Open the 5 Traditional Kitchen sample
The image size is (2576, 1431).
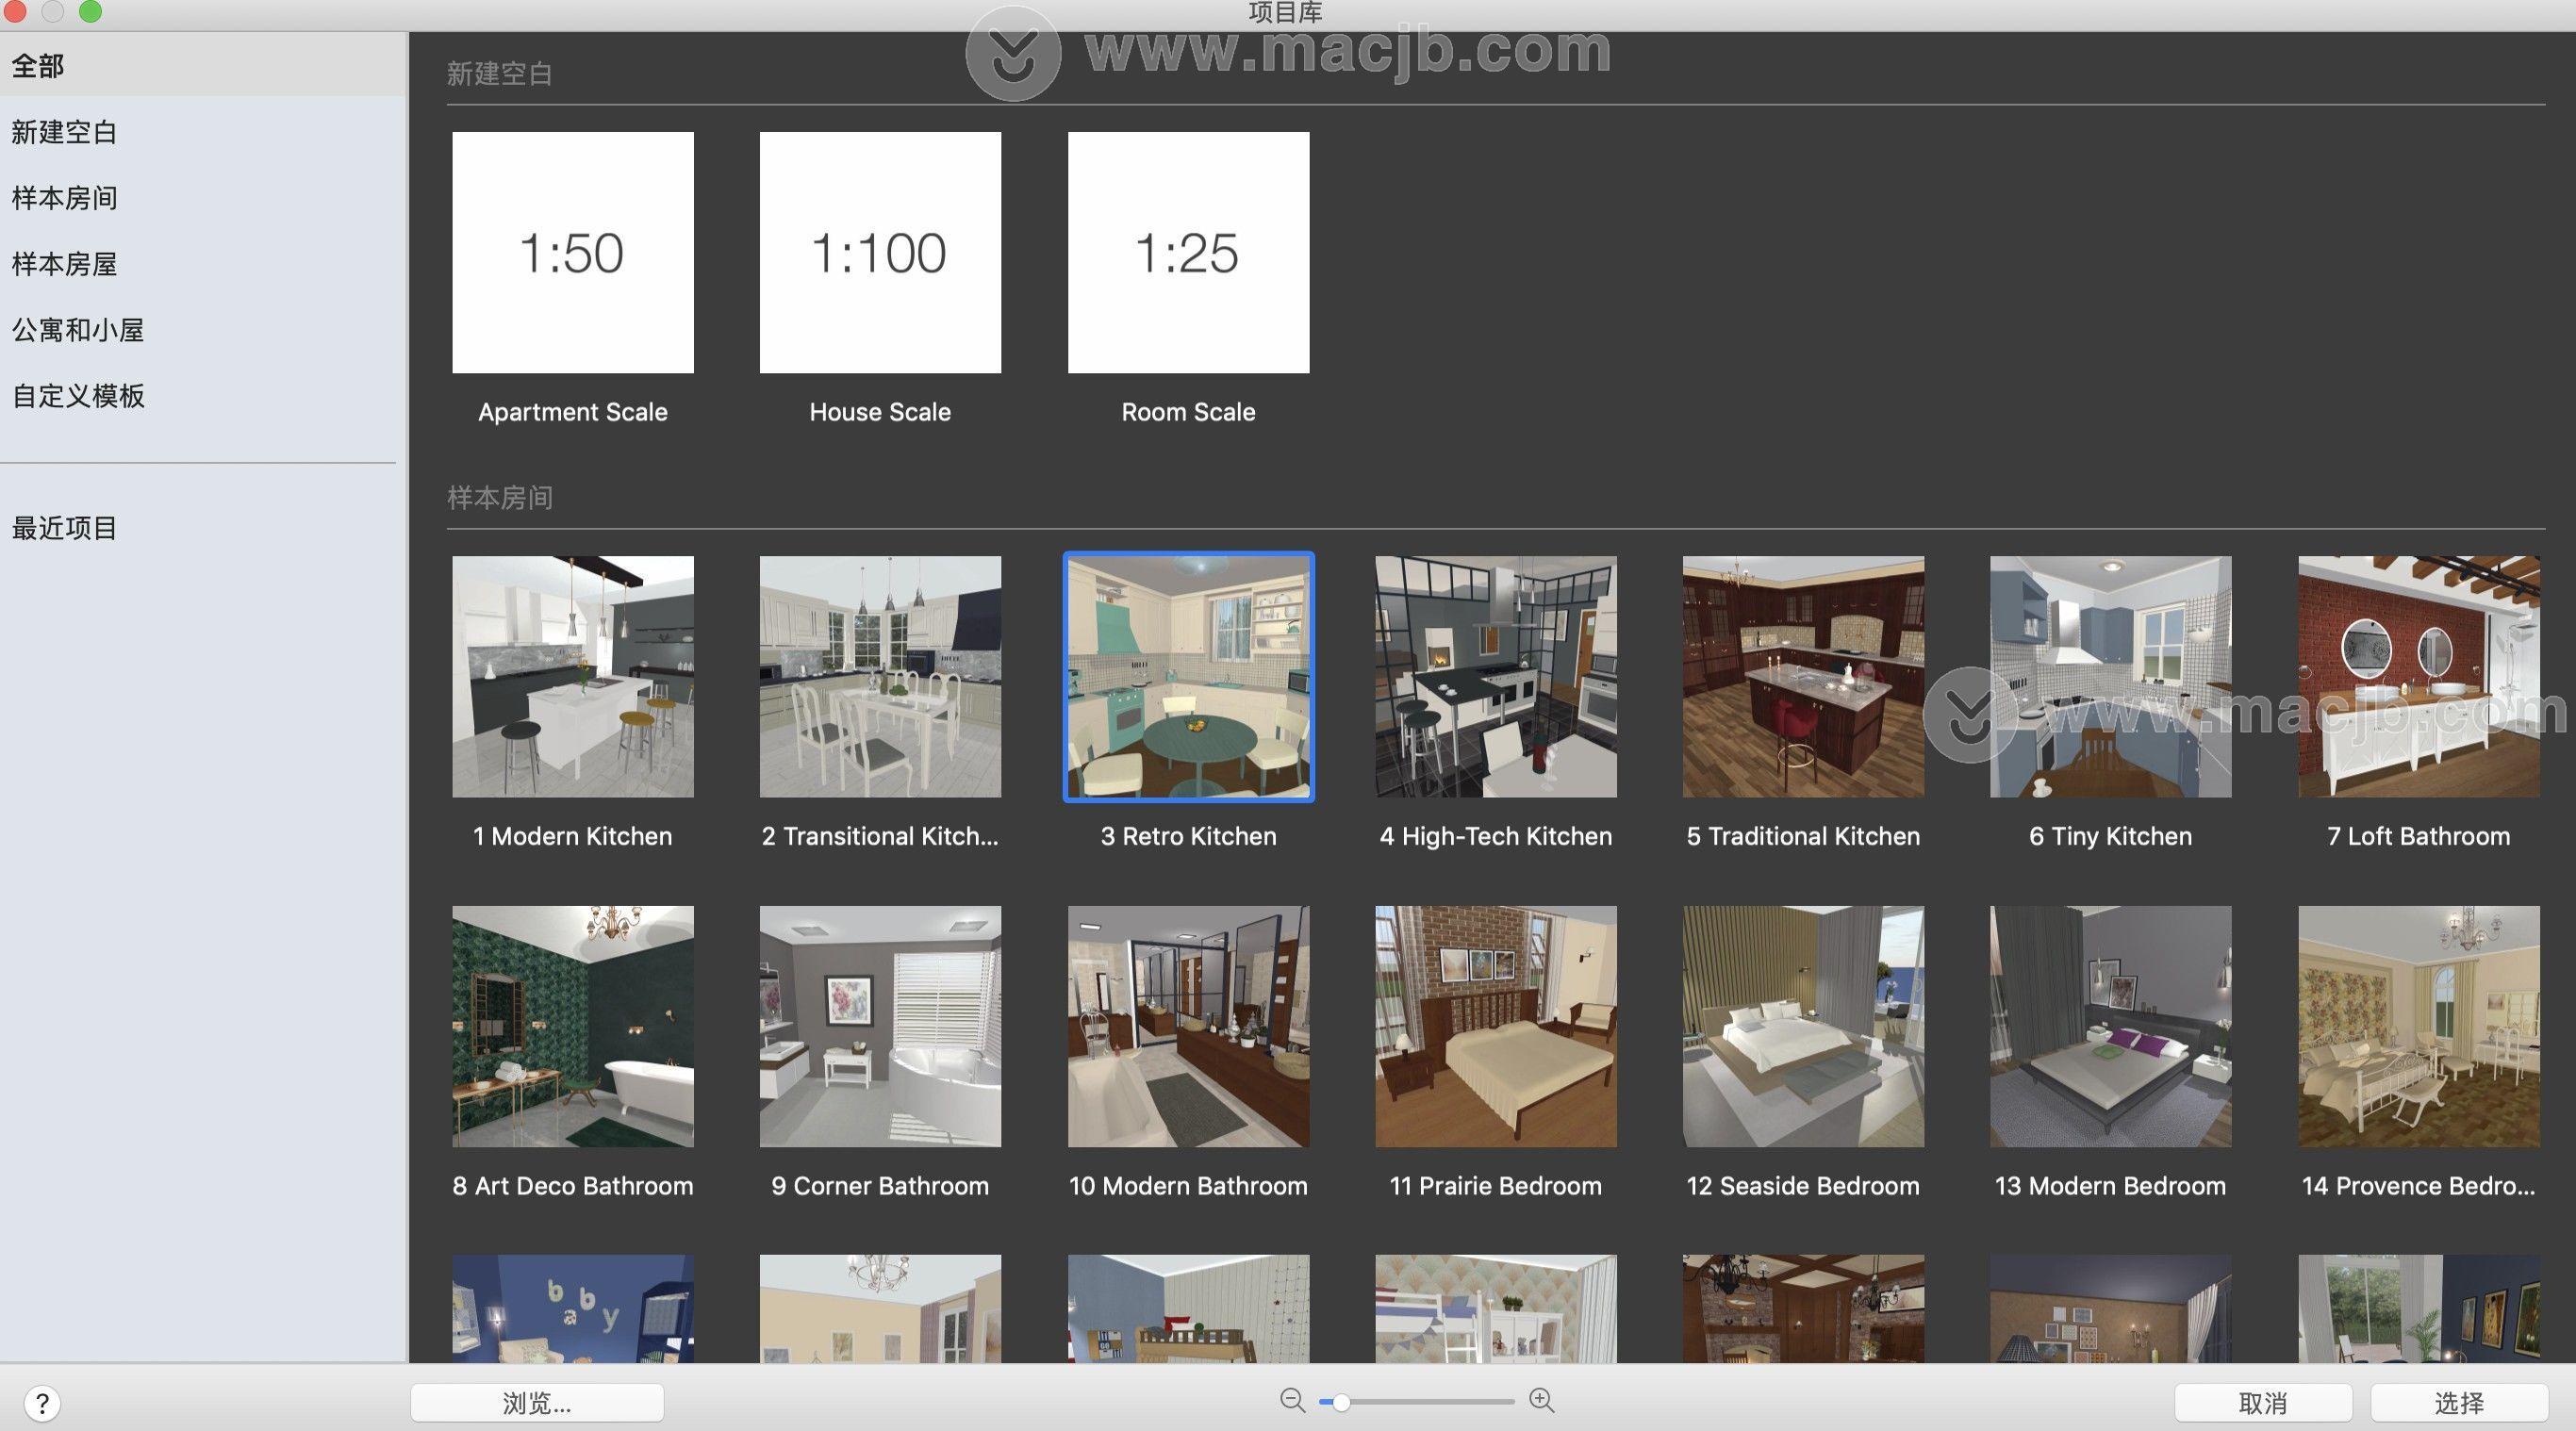pyautogui.click(x=1802, y=676)
